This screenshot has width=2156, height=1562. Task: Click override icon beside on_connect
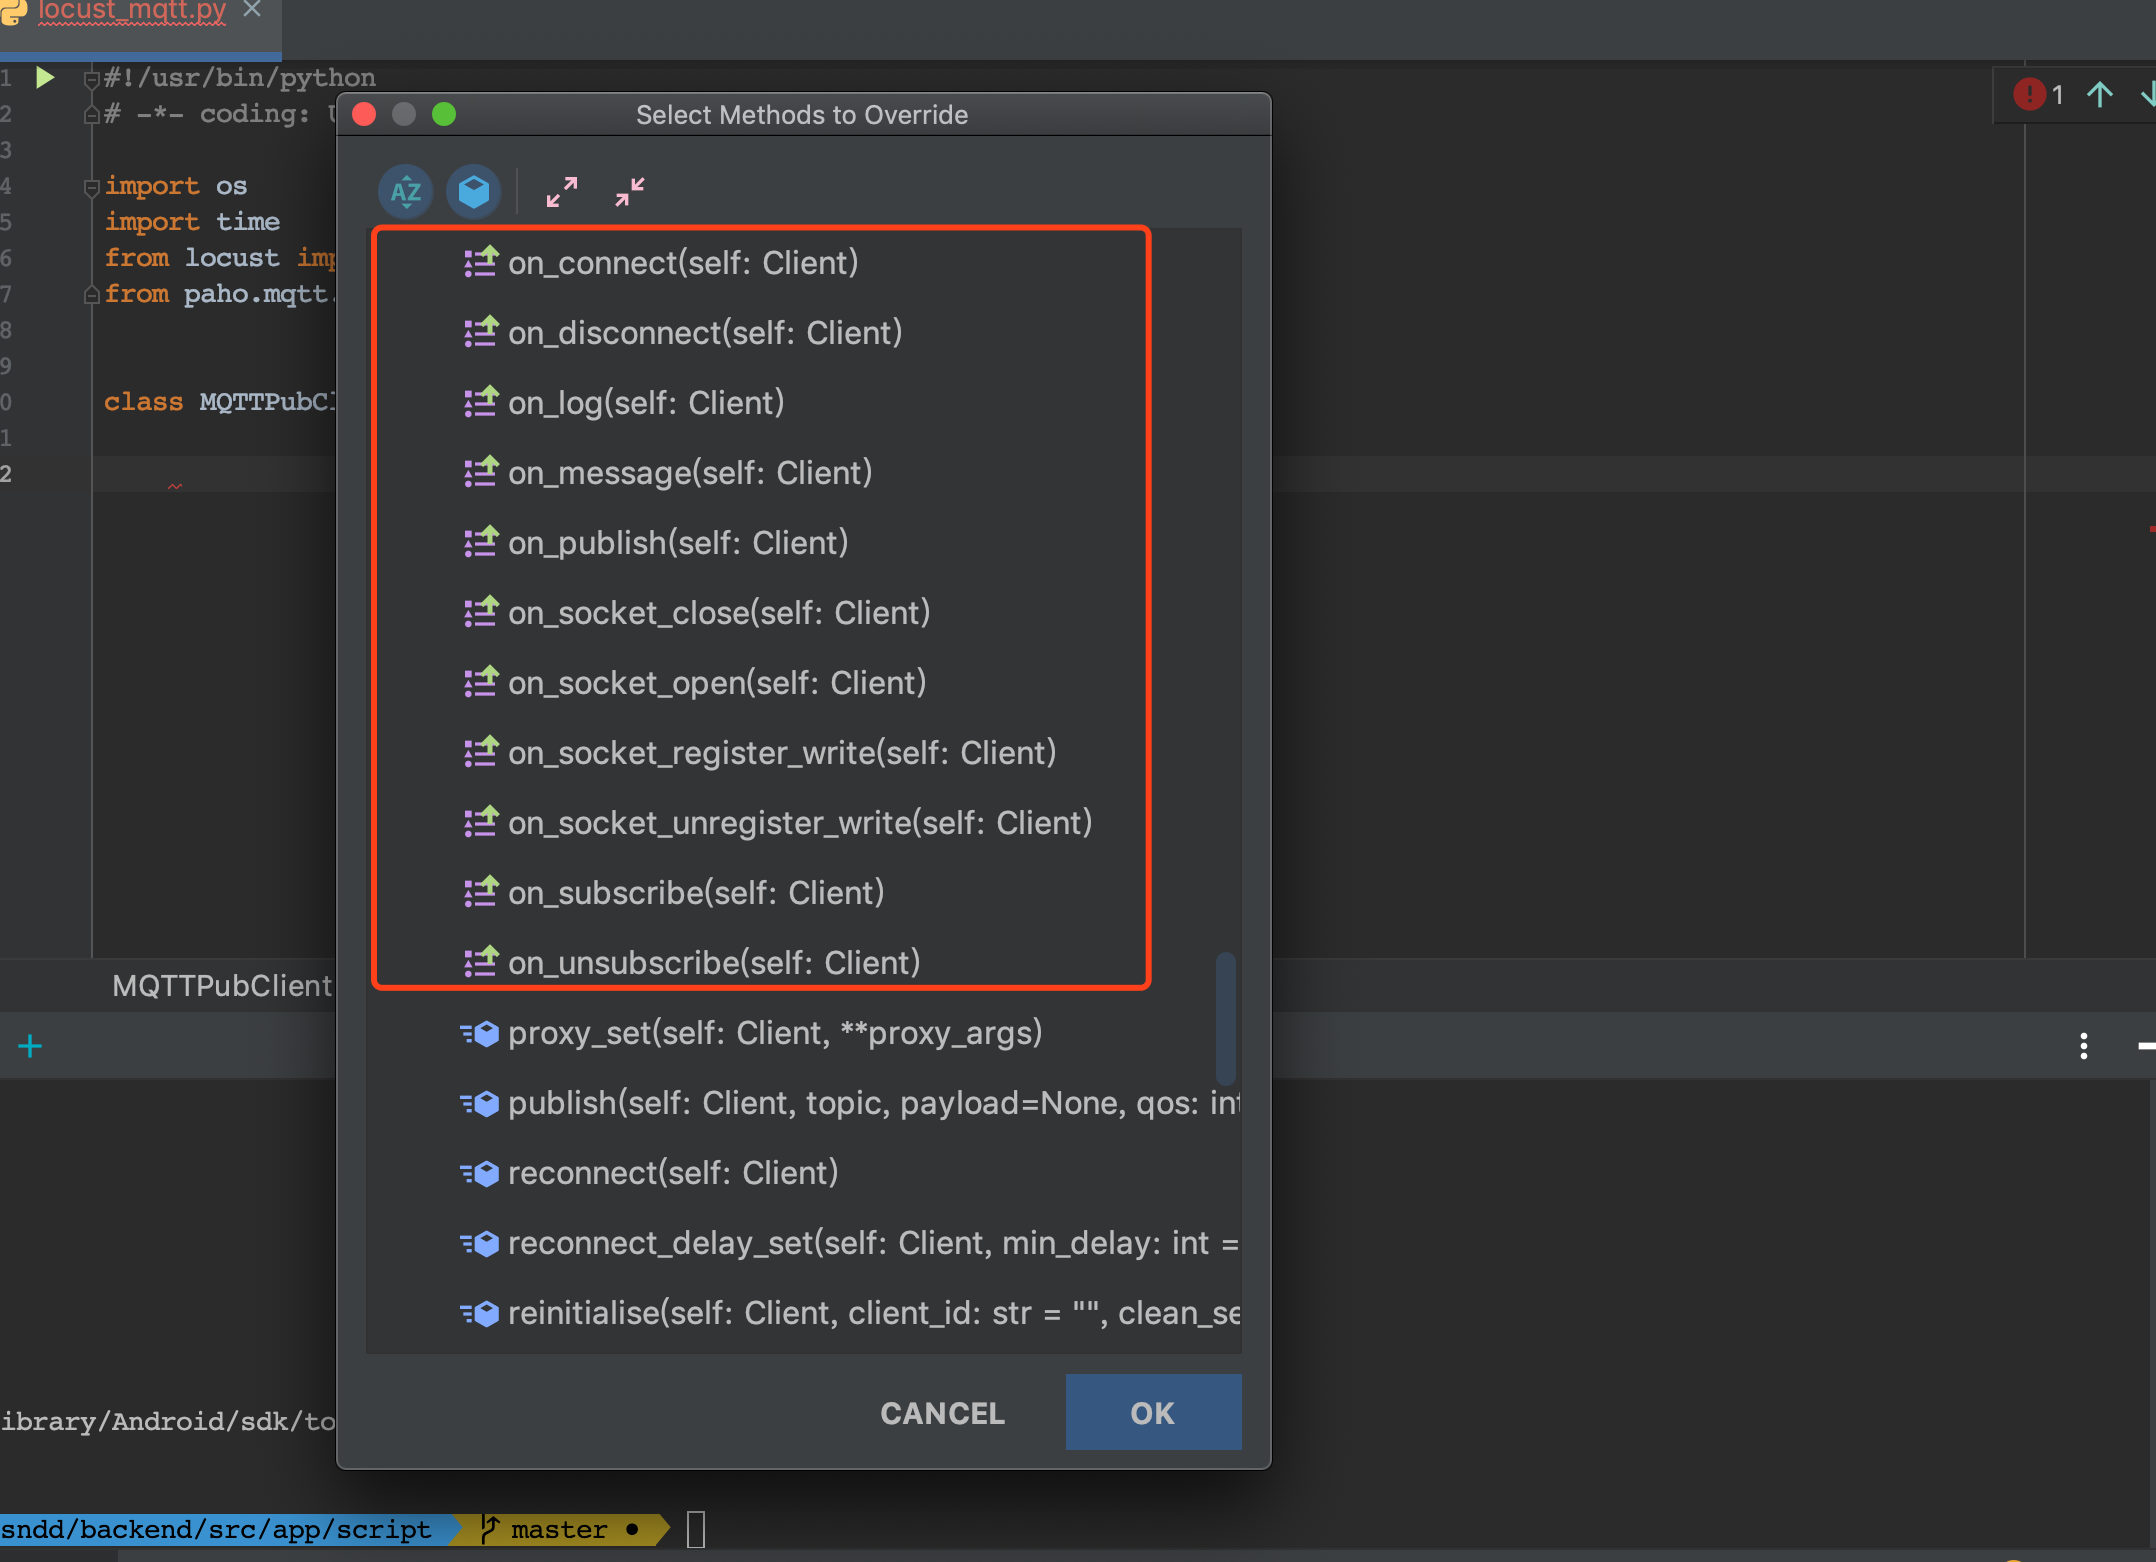[x=481, y=262]
